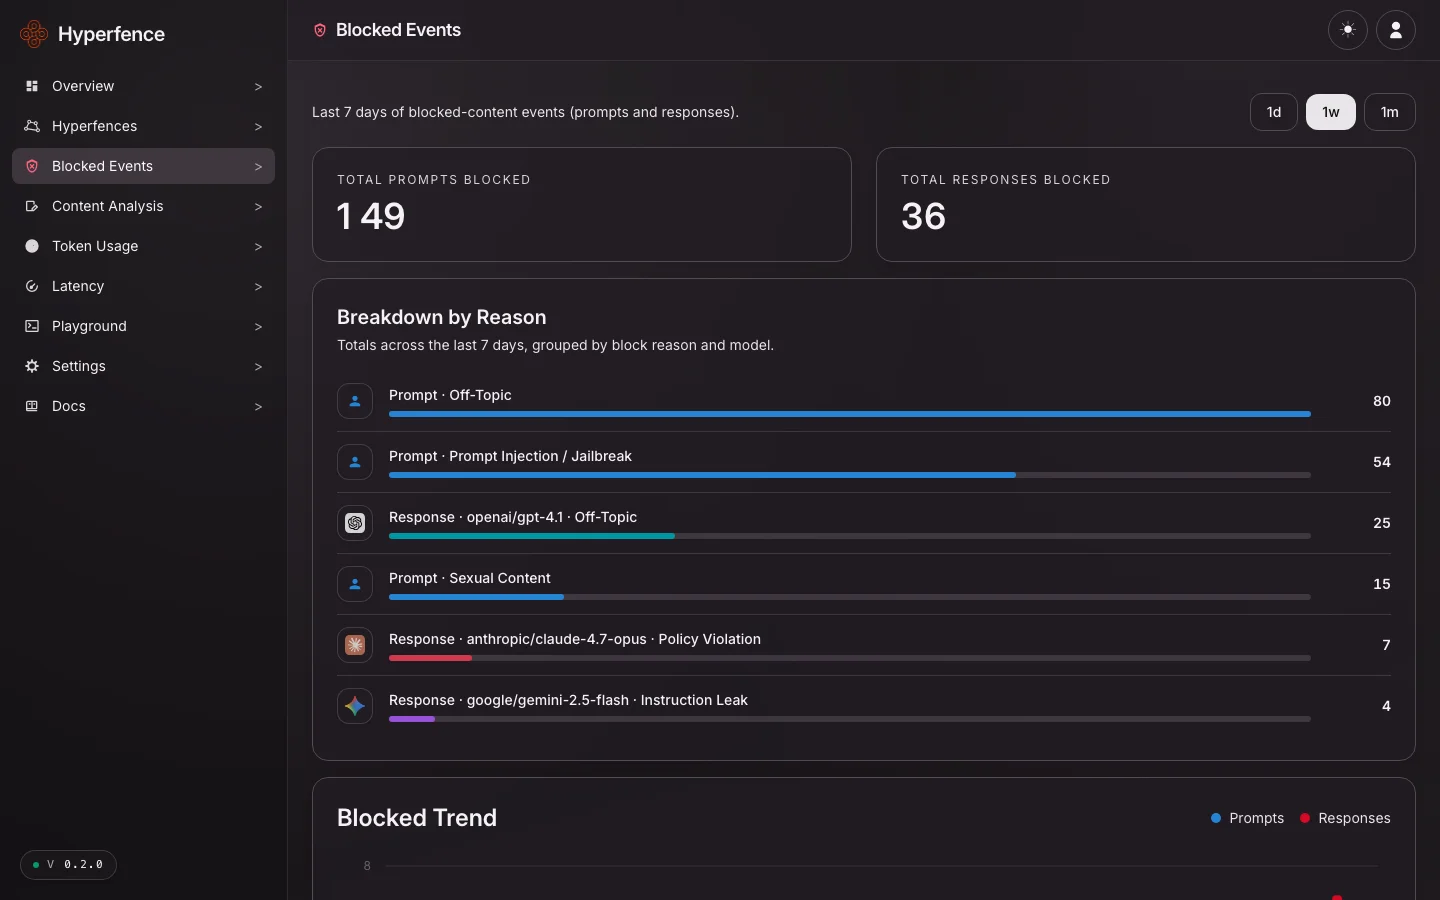Expand the Docs chevron

click(258, 407)
